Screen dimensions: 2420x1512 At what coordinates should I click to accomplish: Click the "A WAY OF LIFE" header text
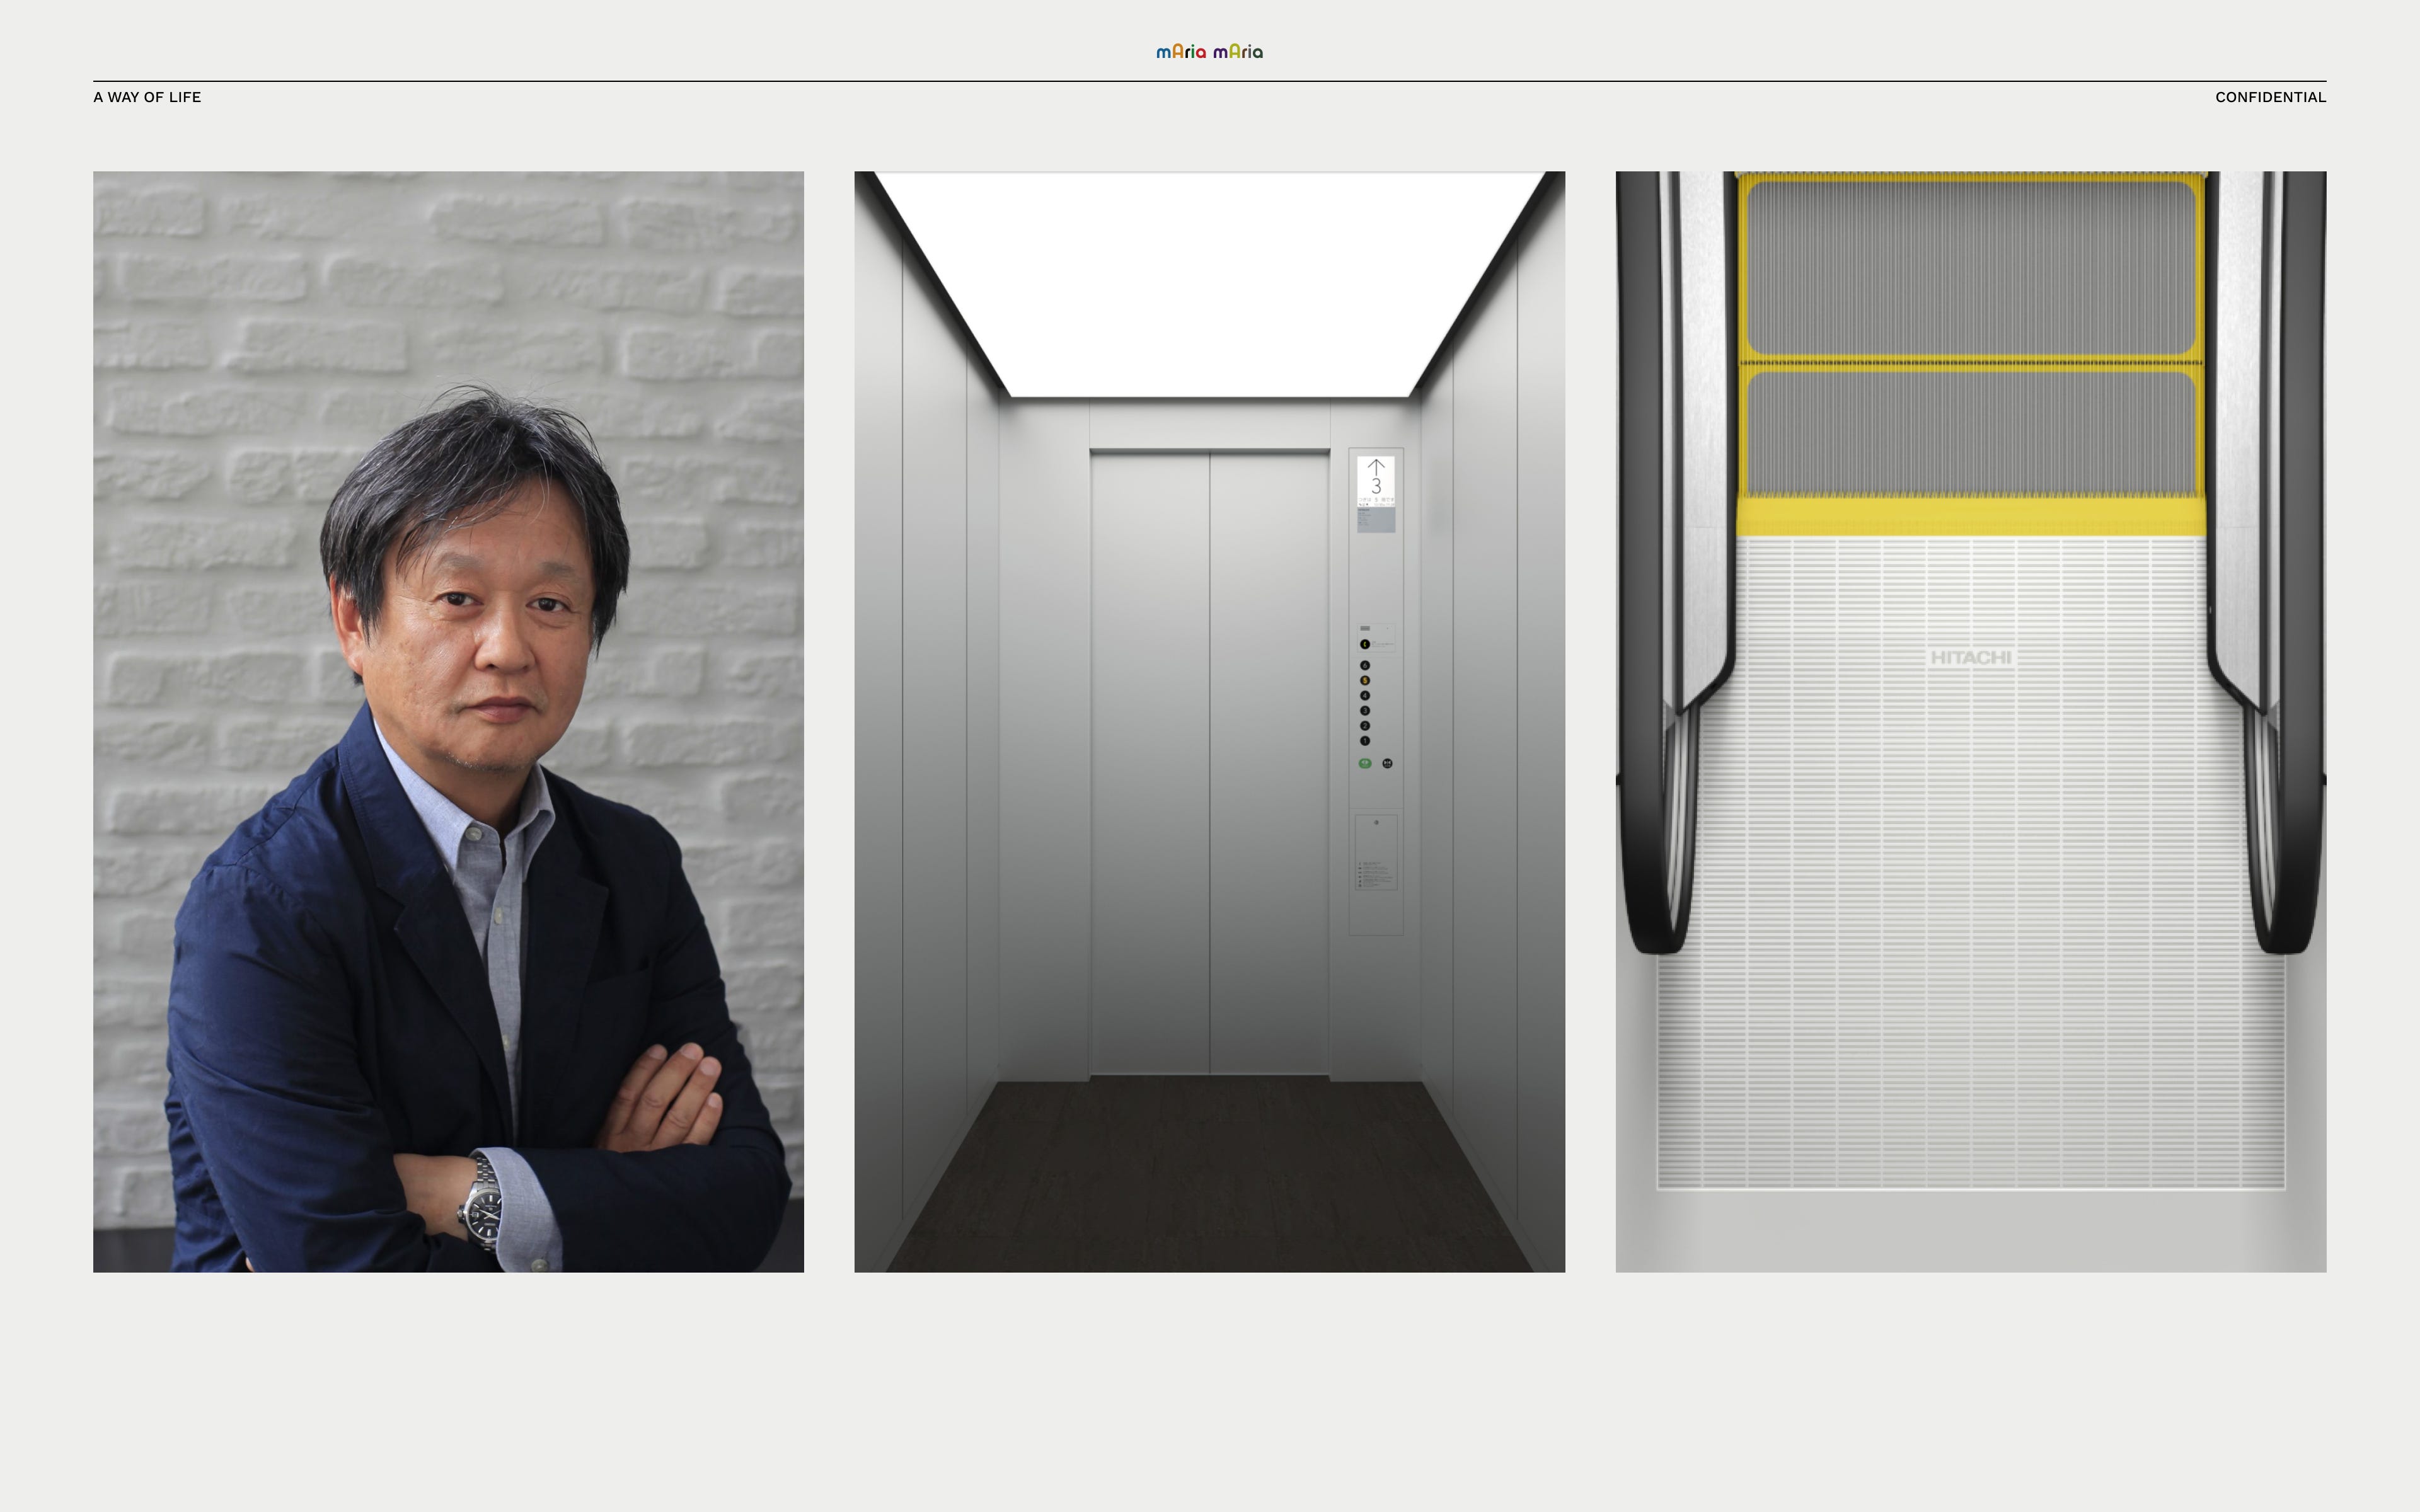(147, 97)
